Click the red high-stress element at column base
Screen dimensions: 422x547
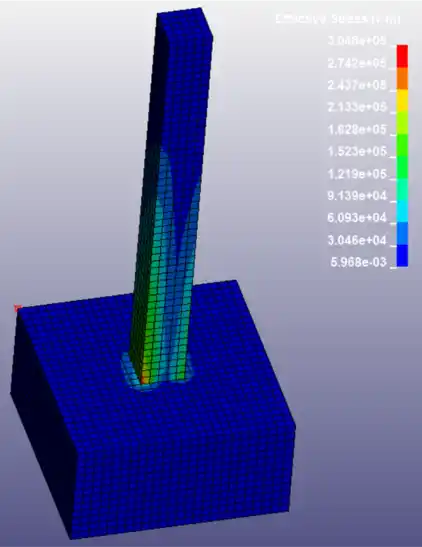point(144,379)
